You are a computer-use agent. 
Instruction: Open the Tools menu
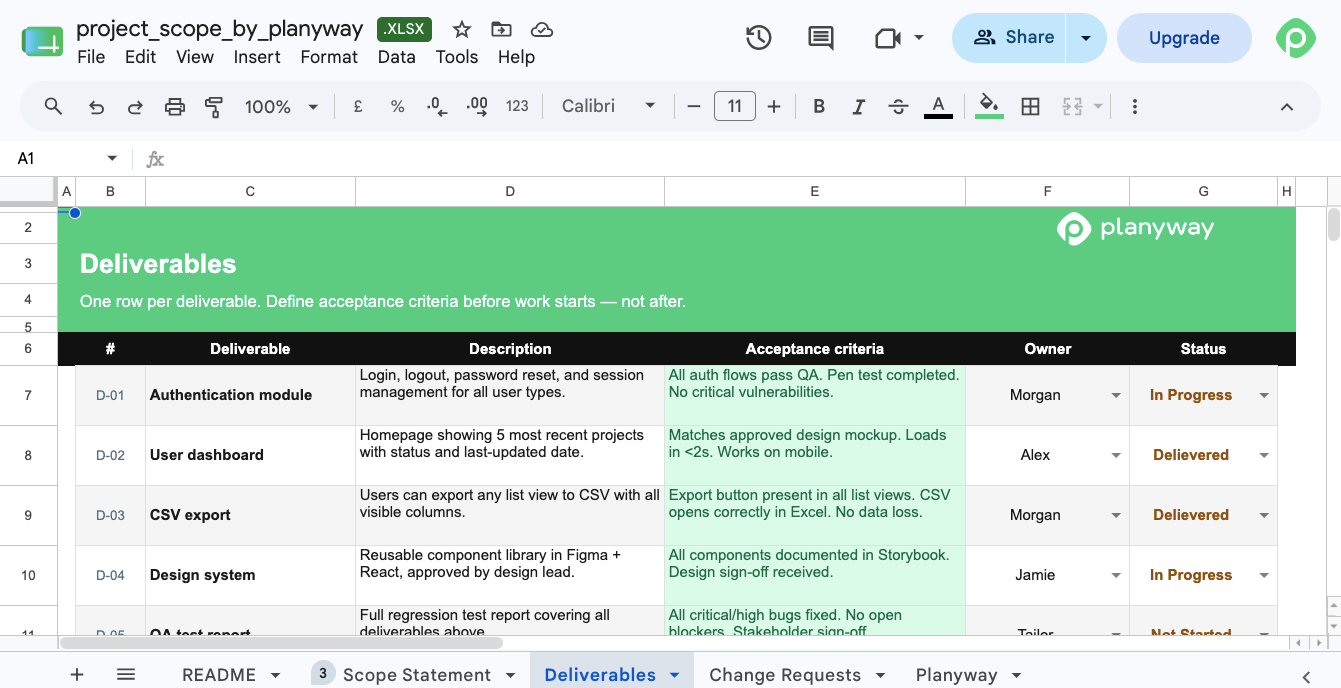point(457,57)
